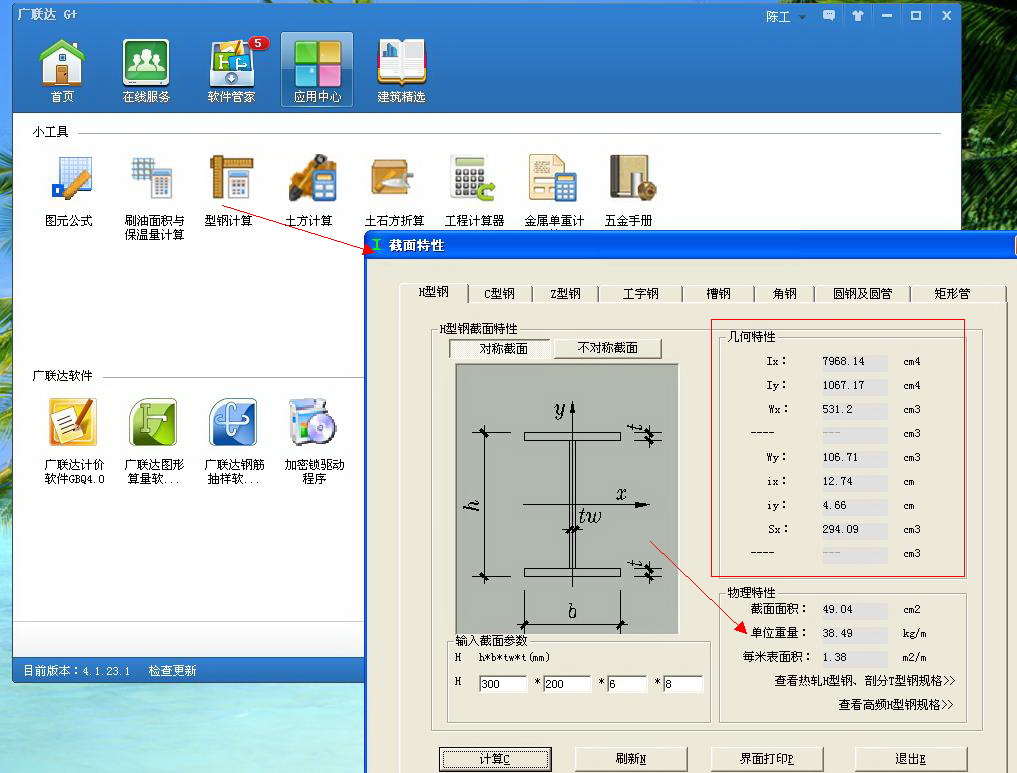This screenshot has width=1017, height=773.
Task: Click the b input field showing 200
Action: pos(567,684)
